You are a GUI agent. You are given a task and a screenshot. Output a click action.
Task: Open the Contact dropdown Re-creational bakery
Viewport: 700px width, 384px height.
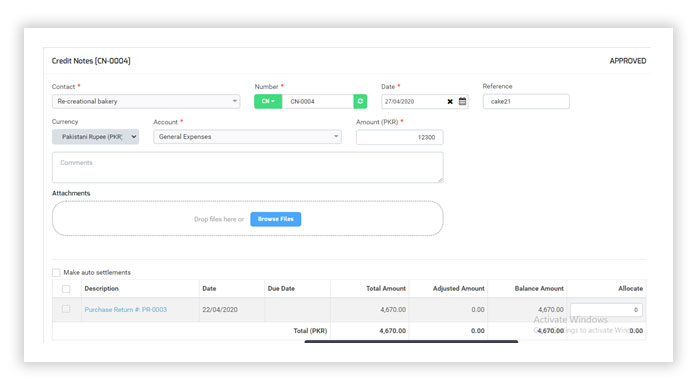[146, 101]
